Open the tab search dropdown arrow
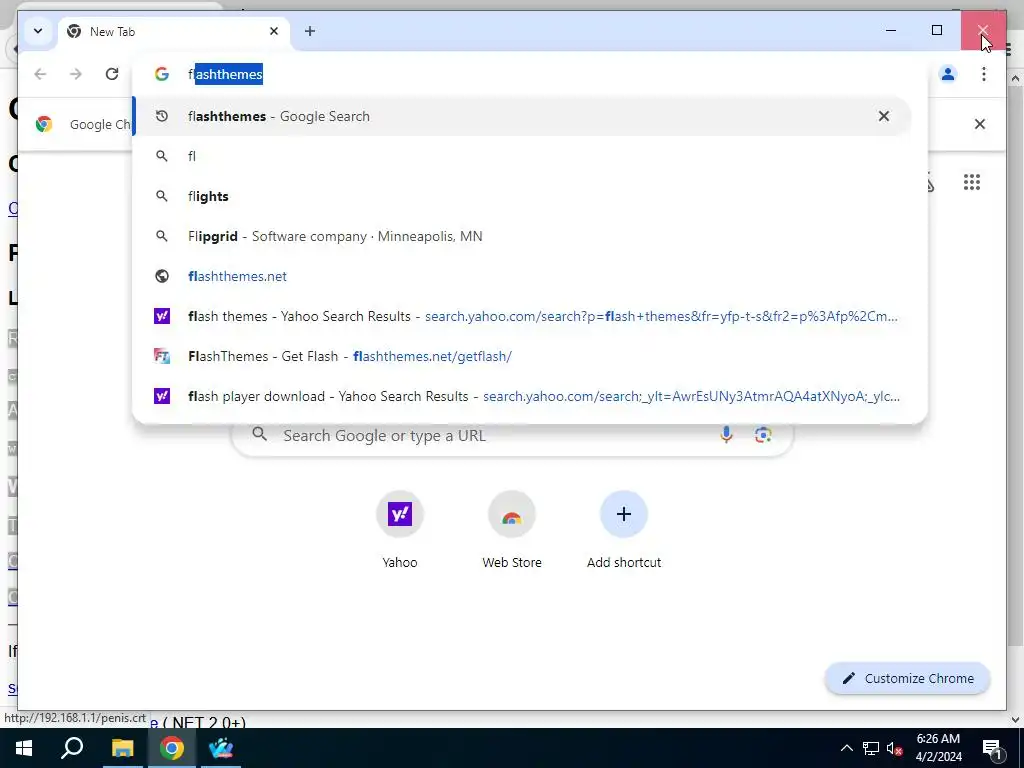This screenshot has width=1024, height=768. pos(38,31)
